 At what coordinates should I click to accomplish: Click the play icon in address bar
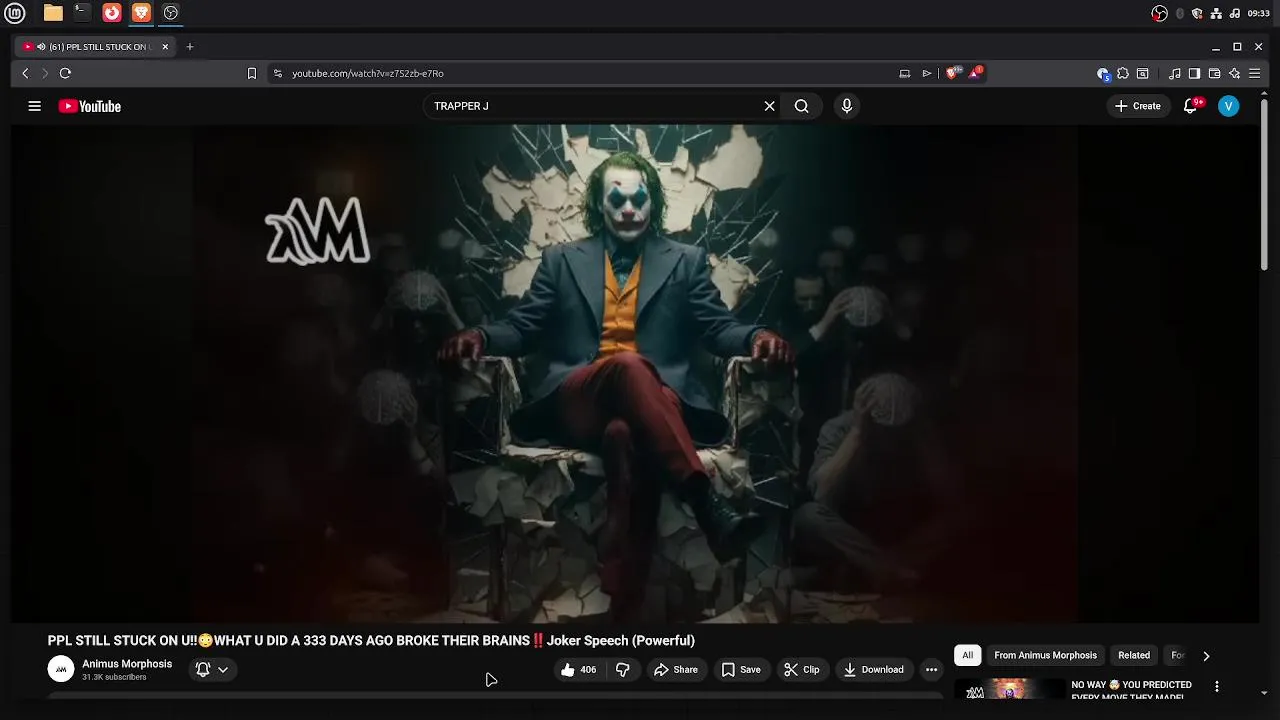pos(927,73)
